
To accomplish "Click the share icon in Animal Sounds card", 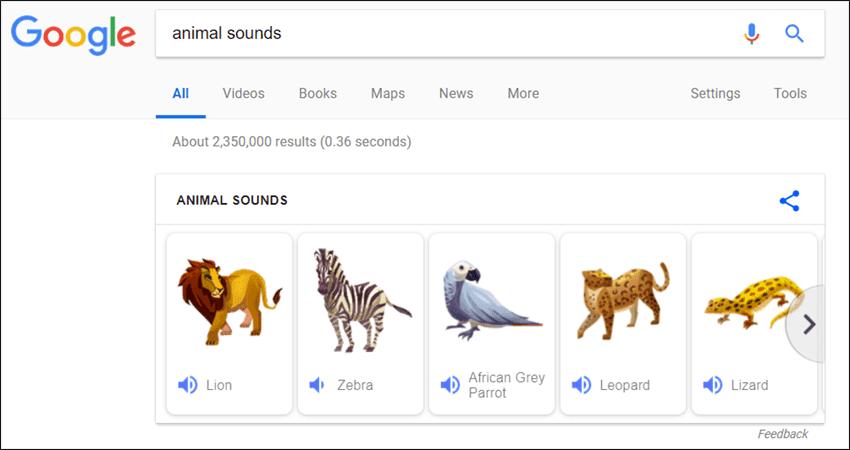I will (789, 201).
